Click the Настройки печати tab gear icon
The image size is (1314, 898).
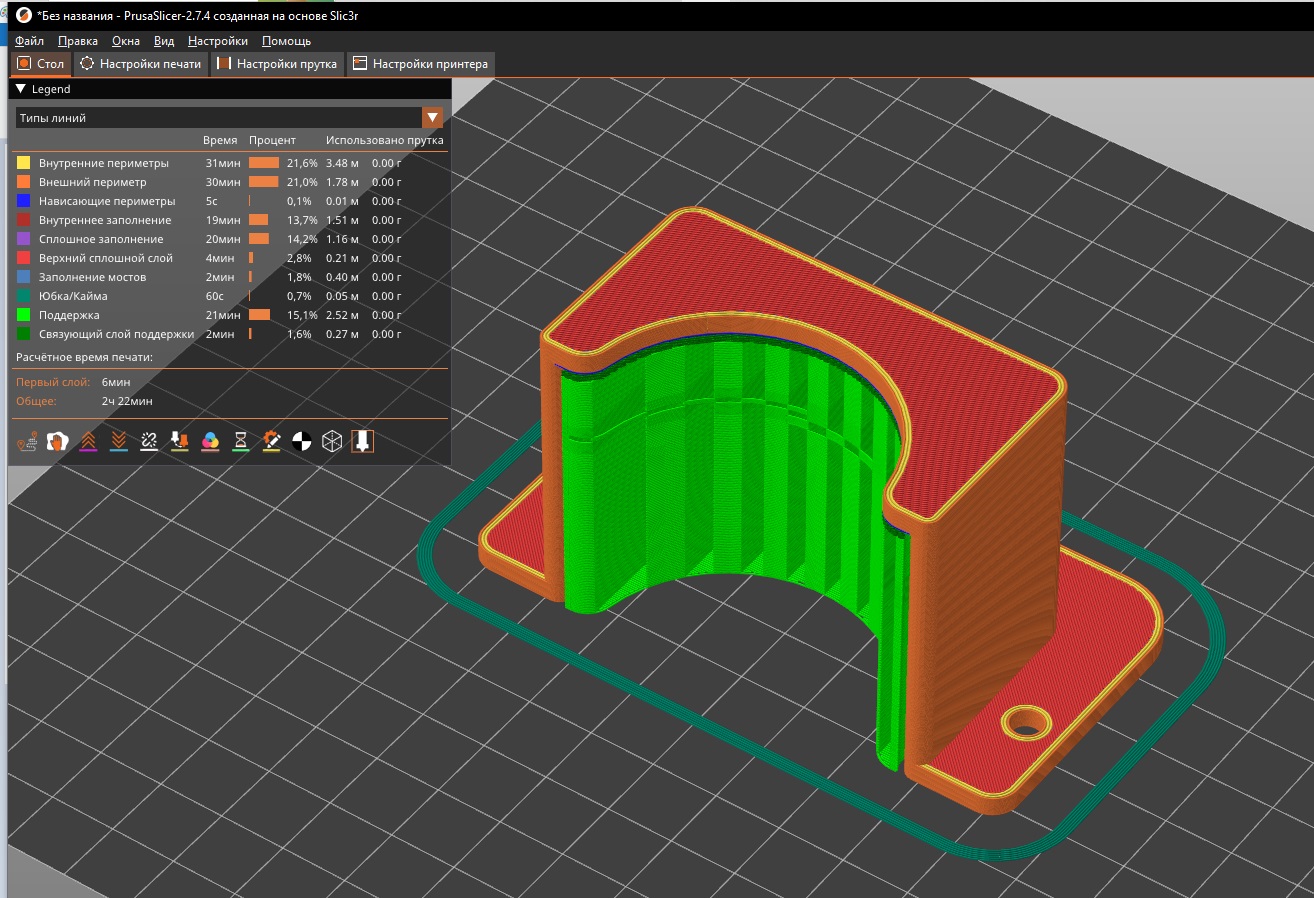(x=87, y=64)
